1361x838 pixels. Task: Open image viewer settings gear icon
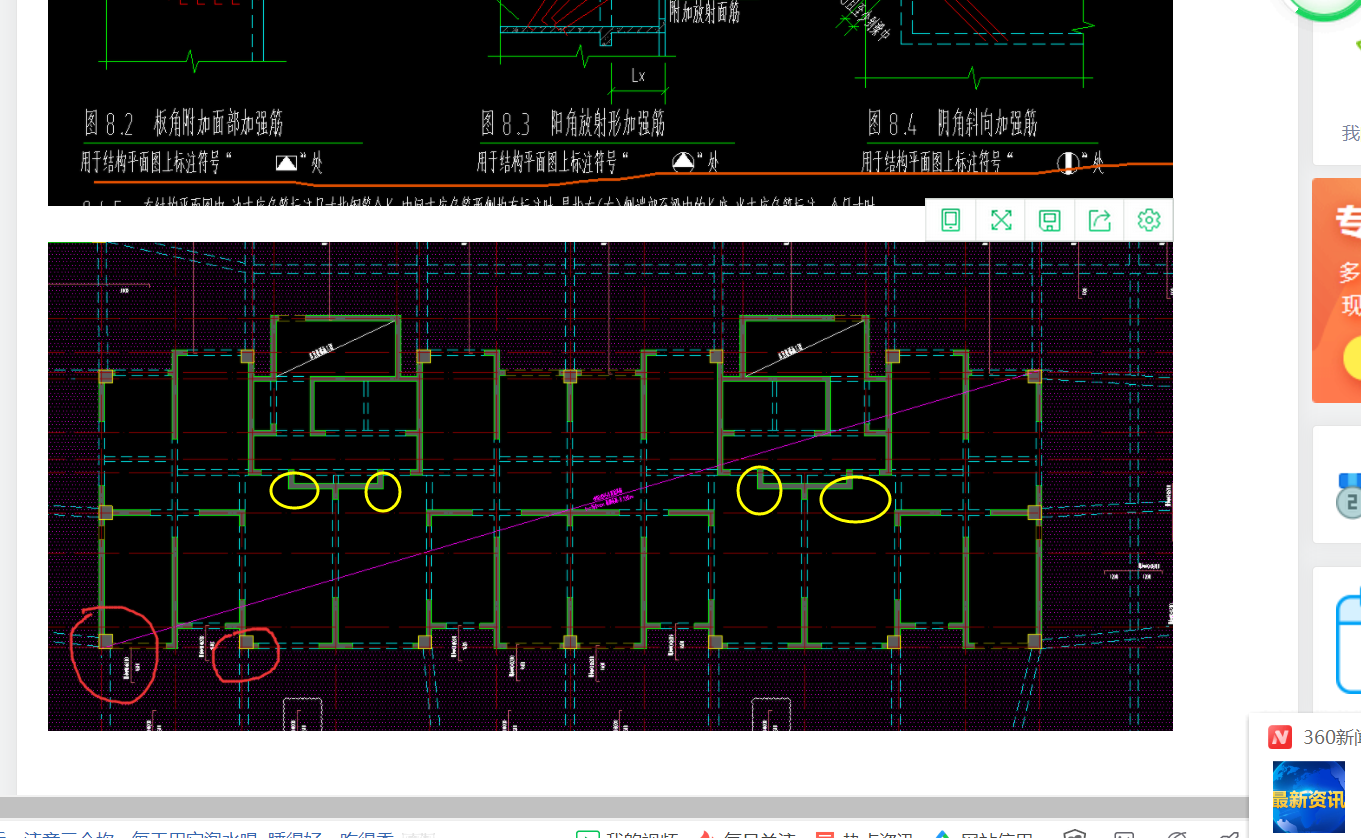[x=1149, y=220]
